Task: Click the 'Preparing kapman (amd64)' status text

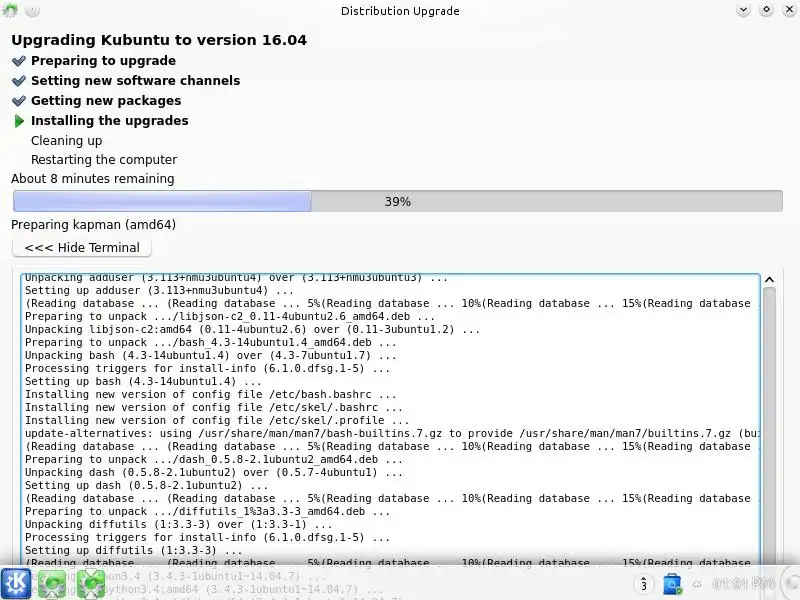Action: pyautogui.click(x=93, y=224)
